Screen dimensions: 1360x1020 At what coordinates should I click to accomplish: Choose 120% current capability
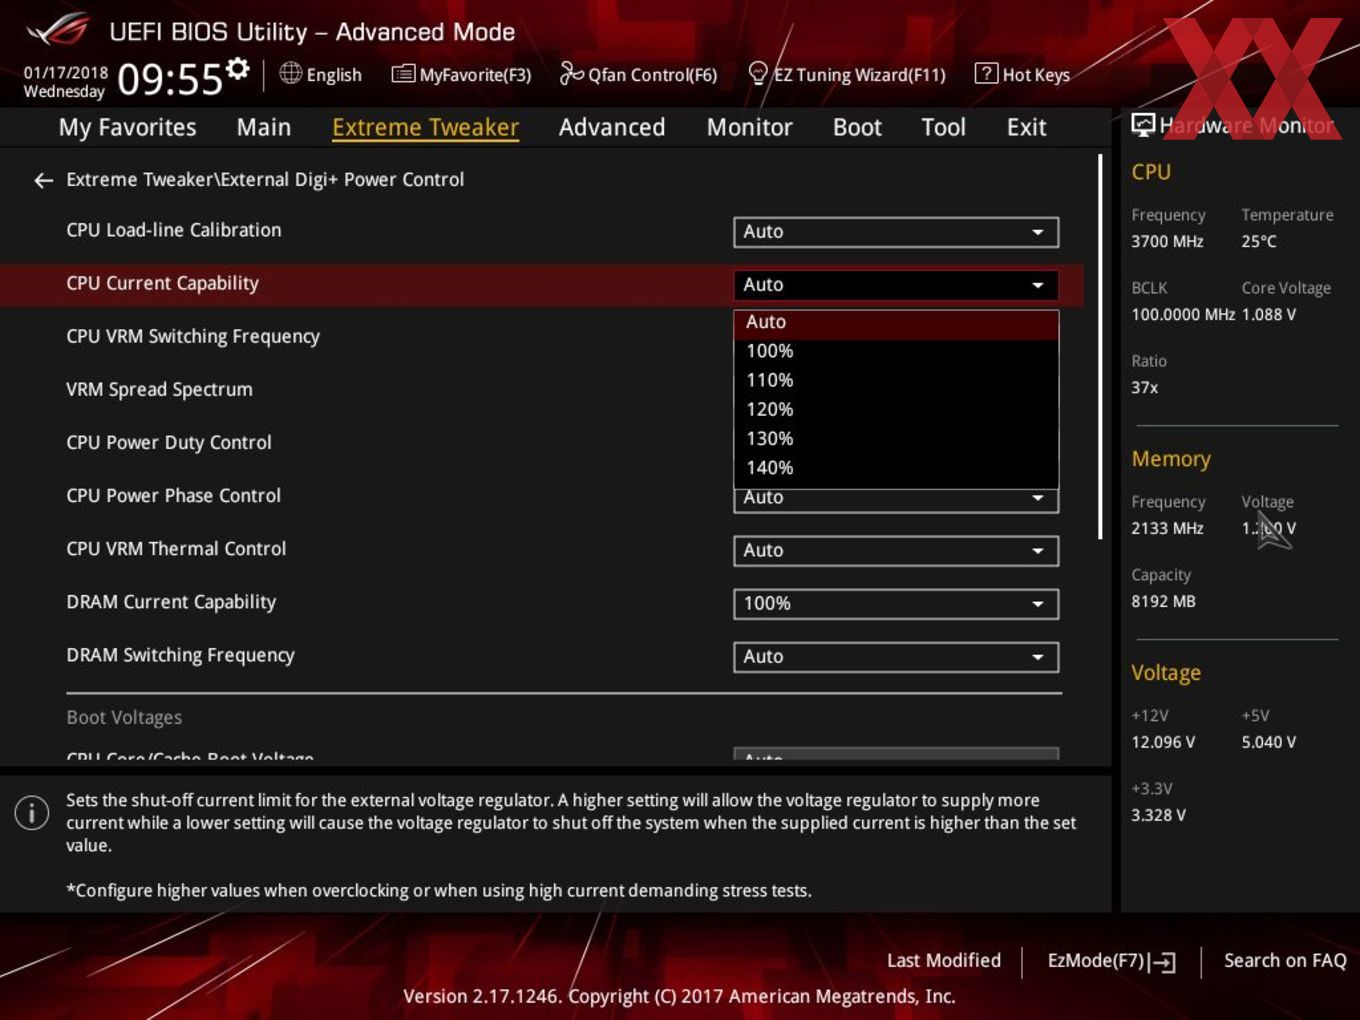tap(896, 409)
